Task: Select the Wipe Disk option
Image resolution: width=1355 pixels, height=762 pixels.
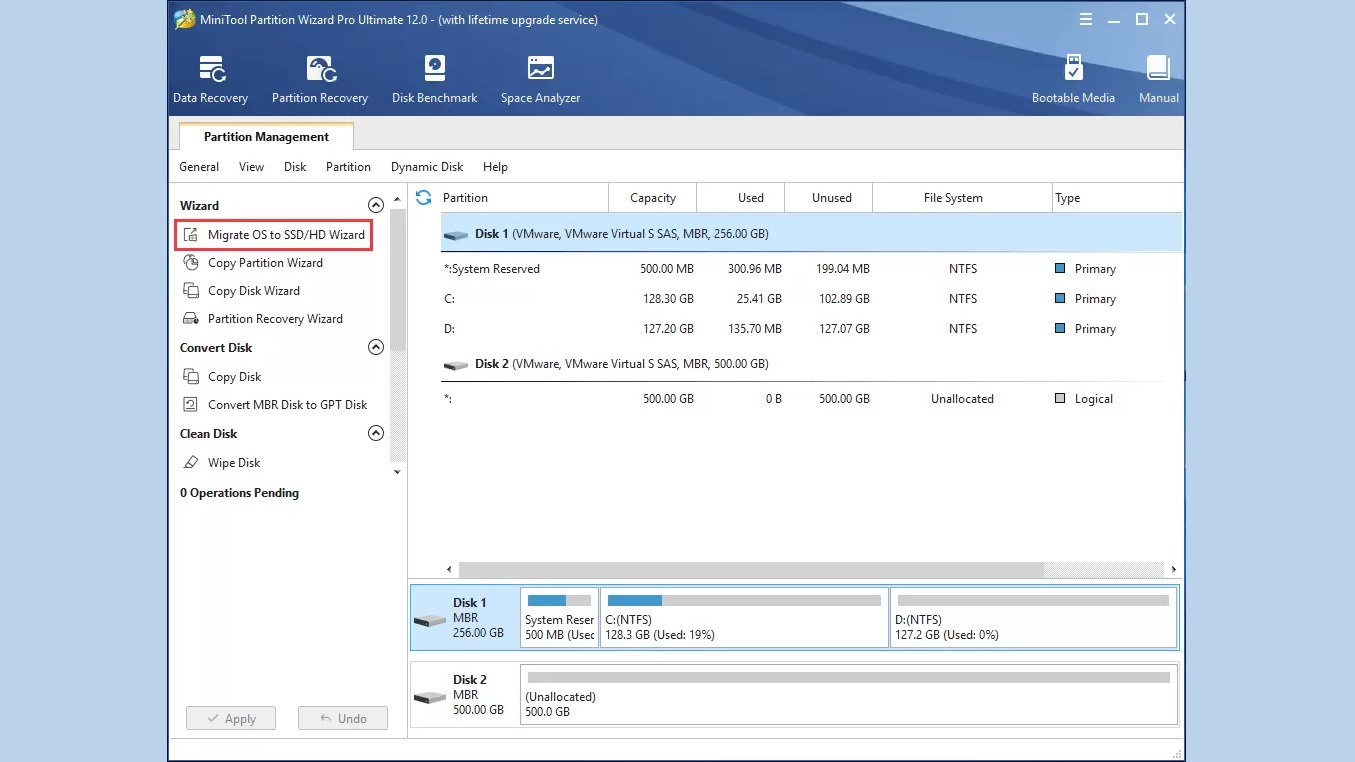Action: coord(234,463)
